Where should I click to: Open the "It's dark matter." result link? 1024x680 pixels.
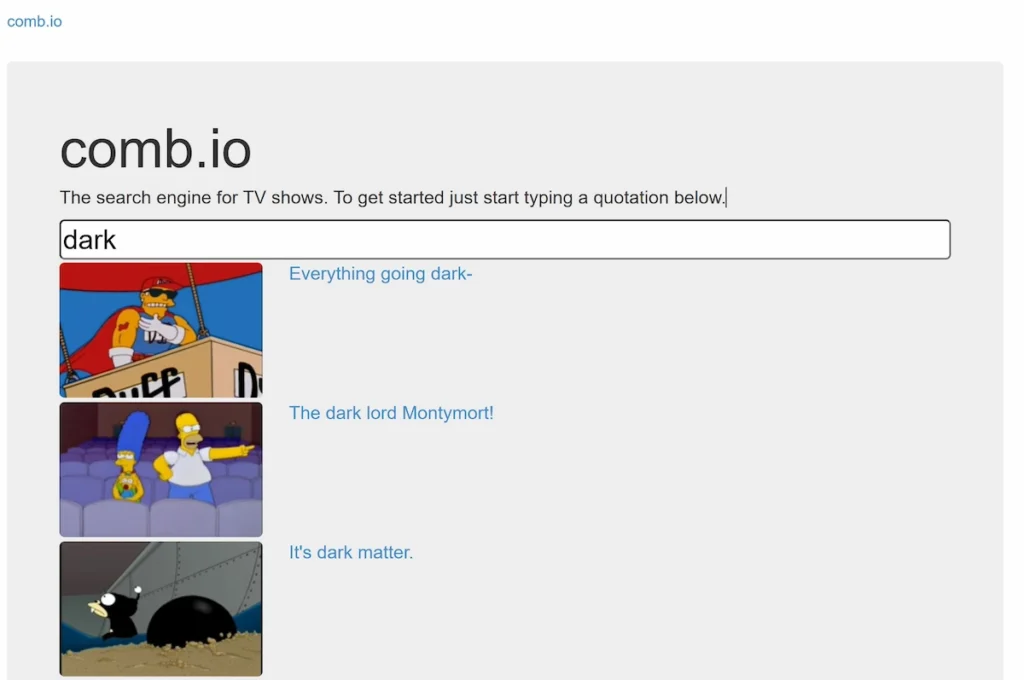click(x=351, y=553)
